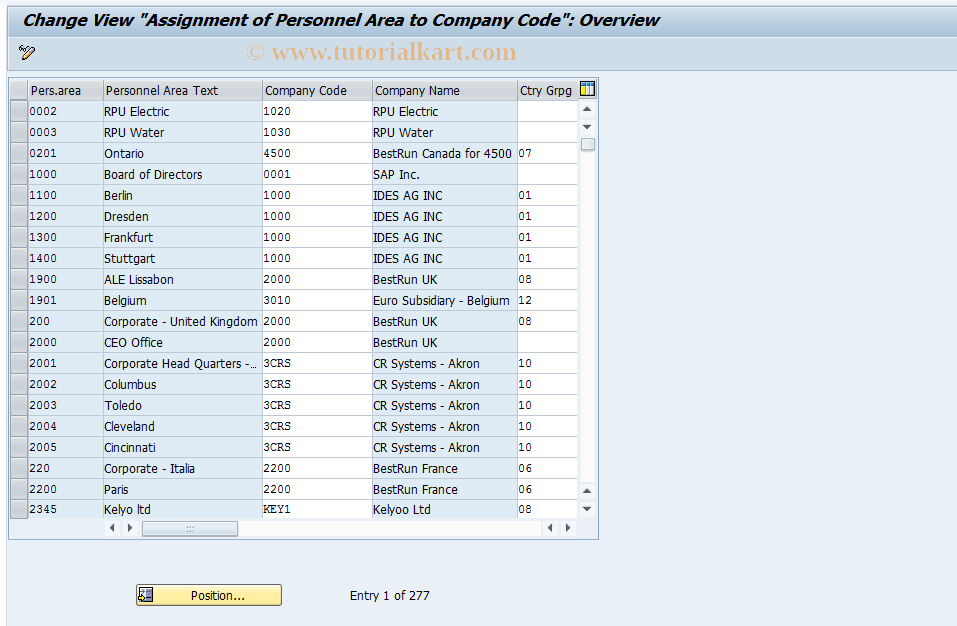Select row selector for Paris row
The height and width of the screenshot is (626, 957).
coord(19,489)
